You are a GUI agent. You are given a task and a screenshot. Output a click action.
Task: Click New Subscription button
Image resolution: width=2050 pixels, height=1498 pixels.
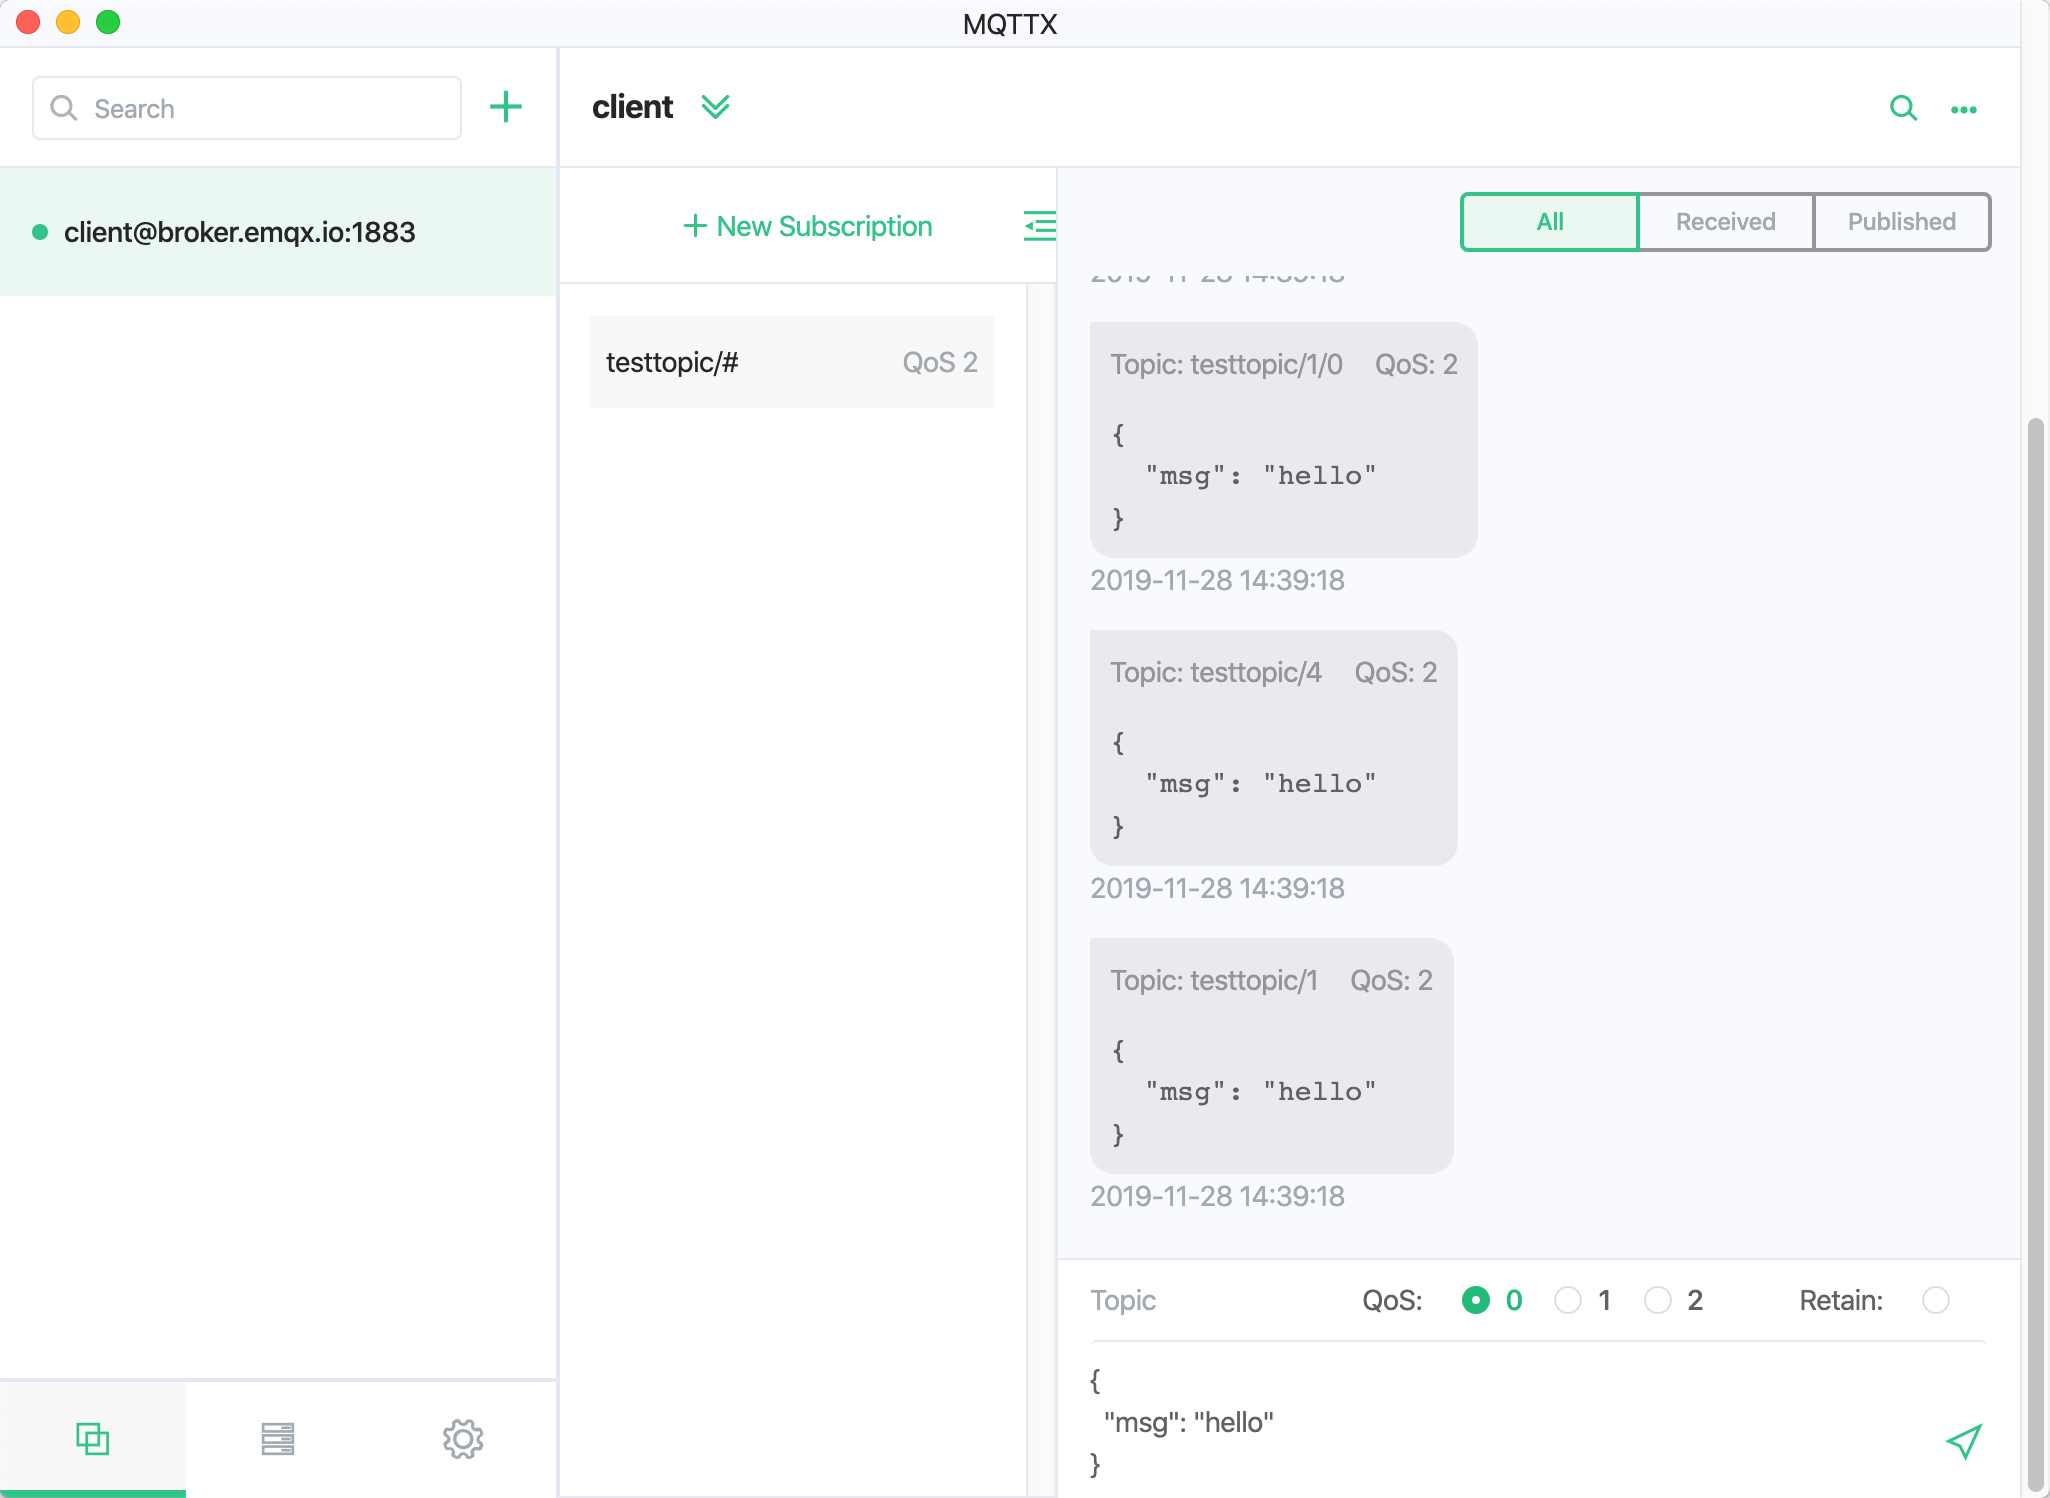[808, 226]
